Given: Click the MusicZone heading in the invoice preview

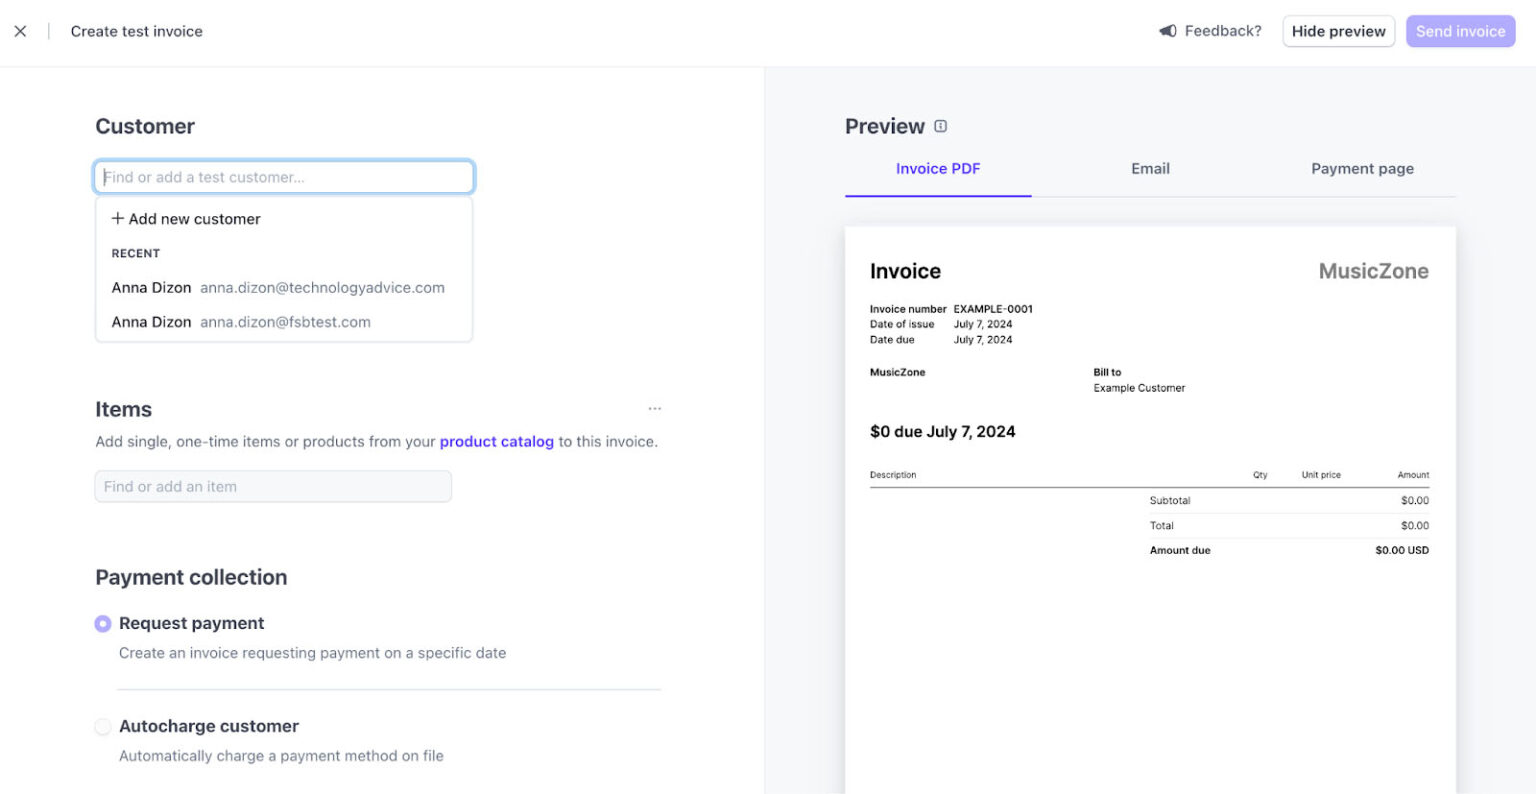Looking at the screenshot, I should (1374, 270).
